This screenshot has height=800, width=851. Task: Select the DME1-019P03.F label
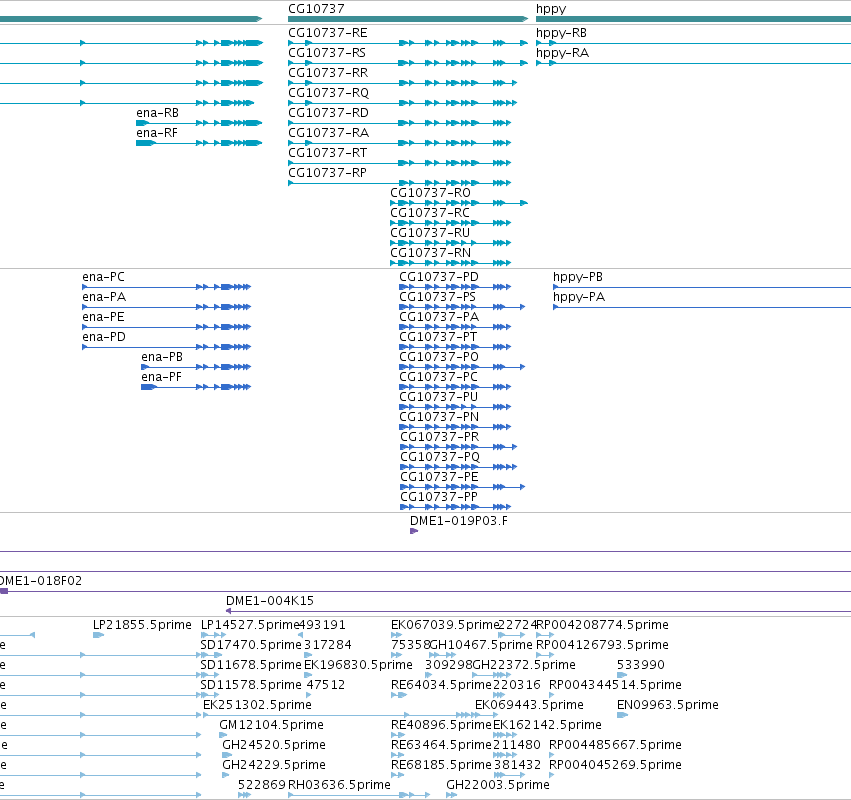pyautogui.click(x=459, y=521)
